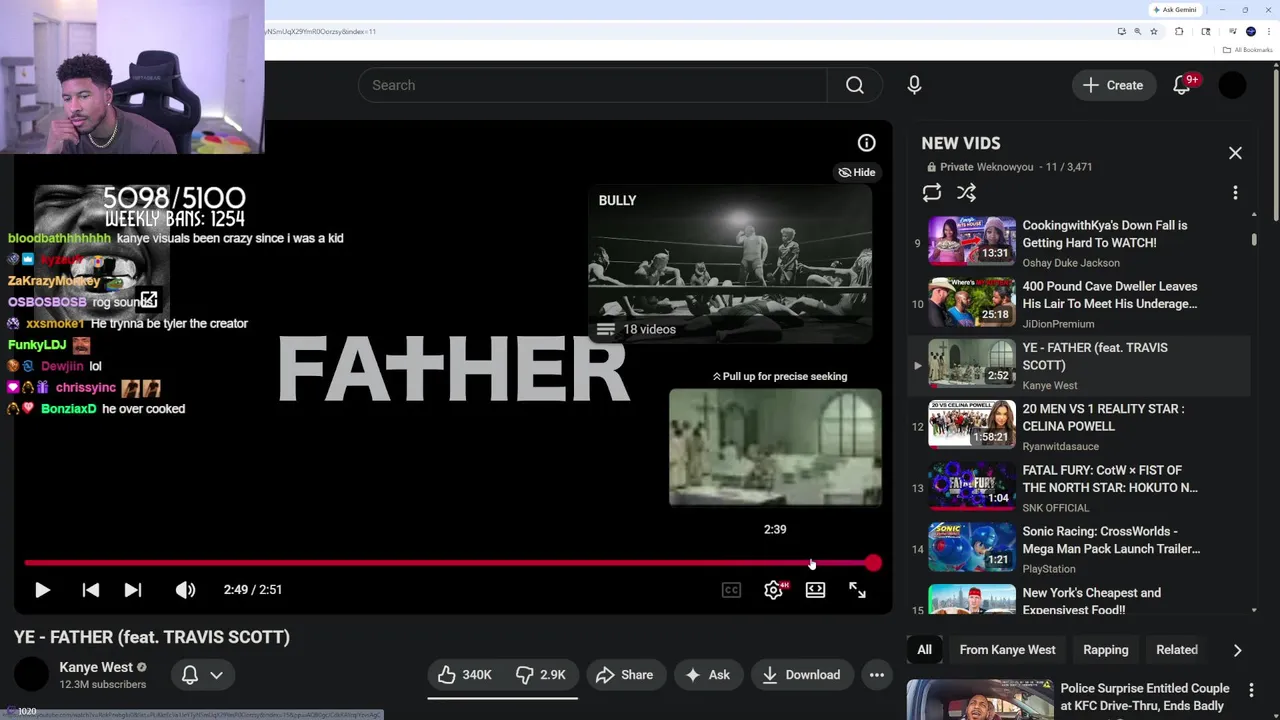Open FATAL FURY CotW video
Screen dimensions: 1280x720
pos(1078,488)
